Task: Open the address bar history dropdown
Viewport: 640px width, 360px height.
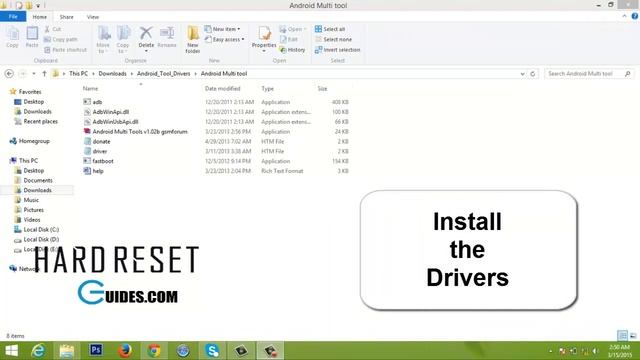Action: (x=522, y=74)
